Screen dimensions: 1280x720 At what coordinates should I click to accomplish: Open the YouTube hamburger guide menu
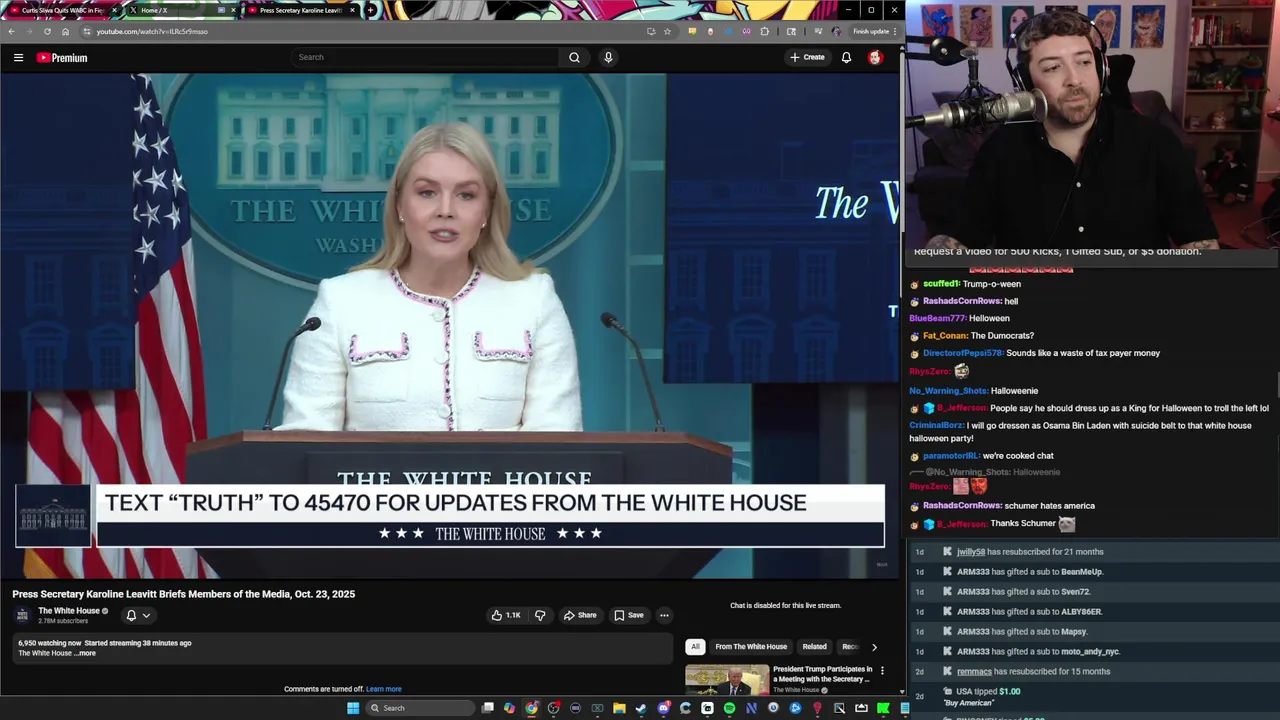point(18,58)
